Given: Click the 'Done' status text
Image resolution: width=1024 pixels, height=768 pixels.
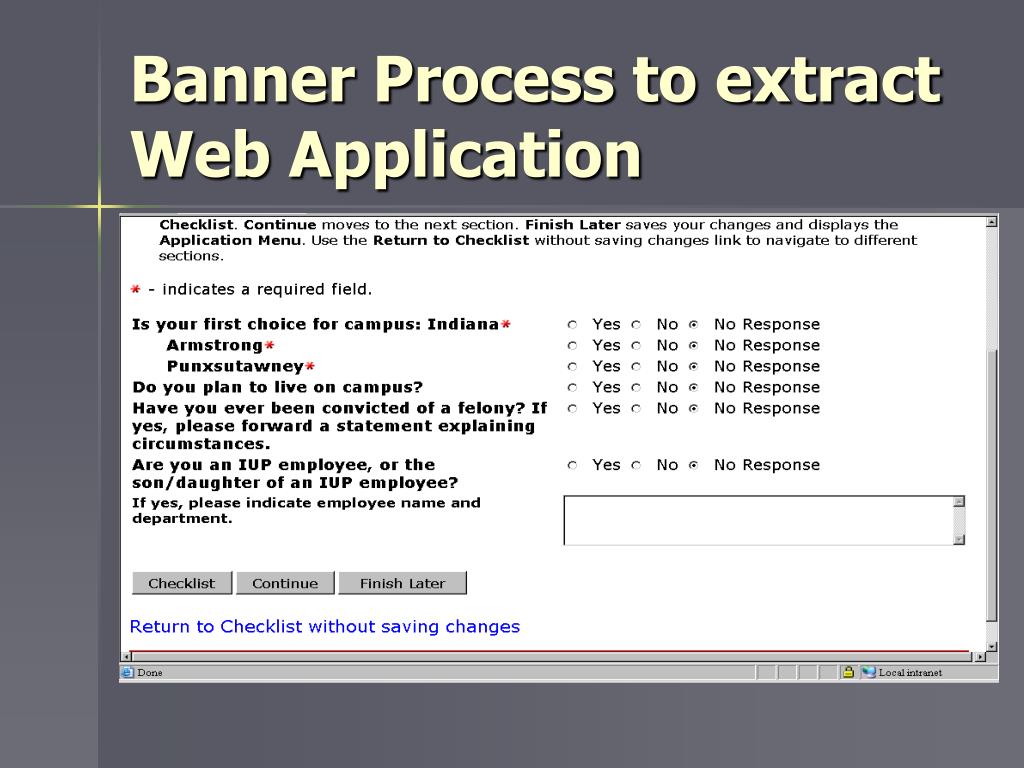Looking at the screenshot, I should 150,672.
